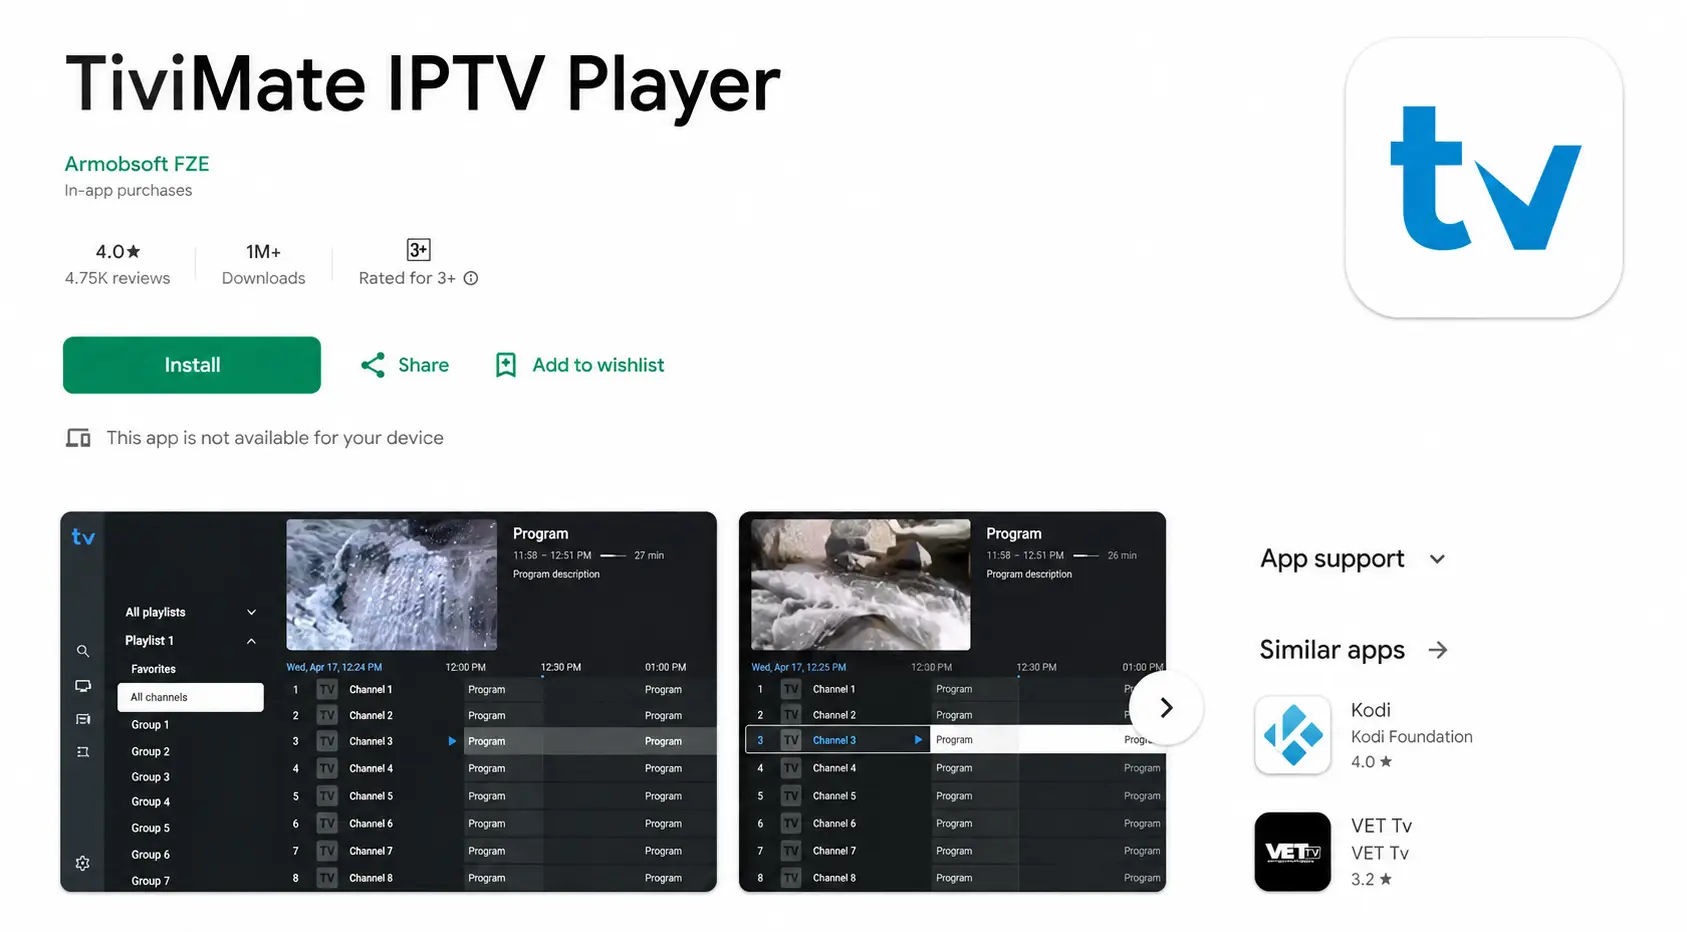Click the VET Tv 3.2 star rating

(1371, 880)
